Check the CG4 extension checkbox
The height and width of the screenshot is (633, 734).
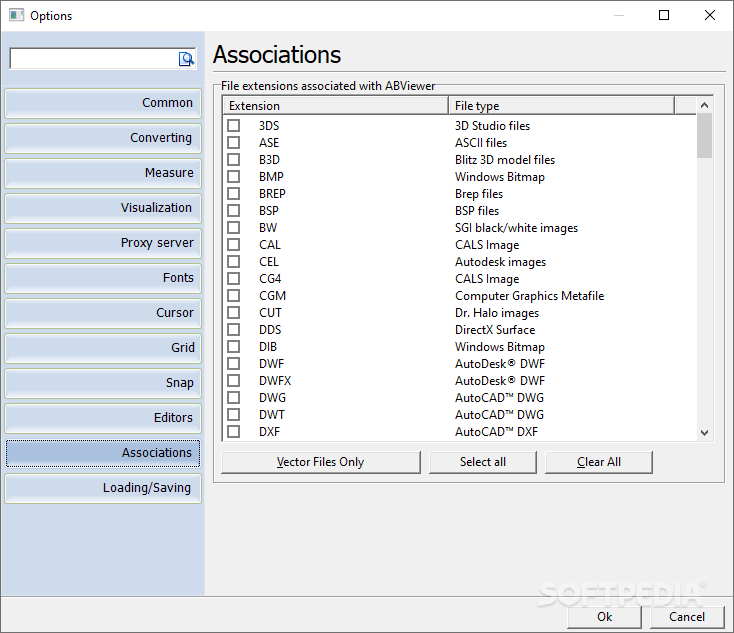point(234,279)
